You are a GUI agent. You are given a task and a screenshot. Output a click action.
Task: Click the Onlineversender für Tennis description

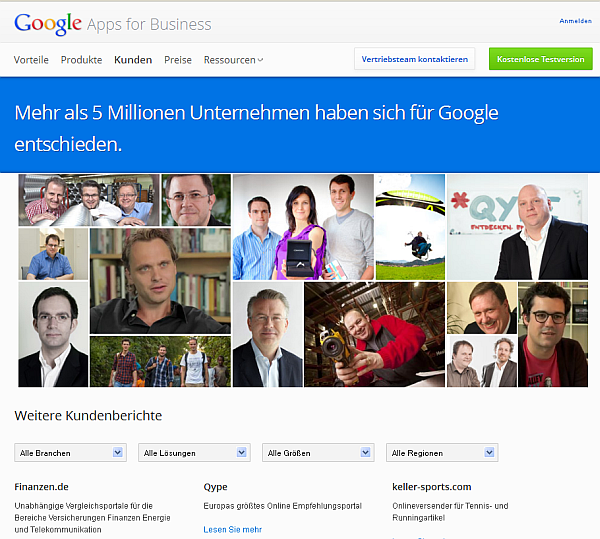(450, 512)
